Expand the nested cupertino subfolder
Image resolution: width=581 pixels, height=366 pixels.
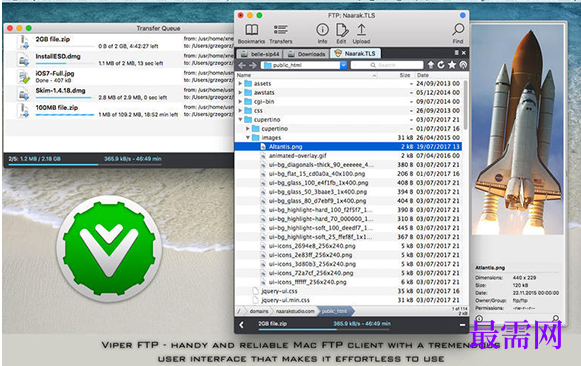click(x=248, y=129)
